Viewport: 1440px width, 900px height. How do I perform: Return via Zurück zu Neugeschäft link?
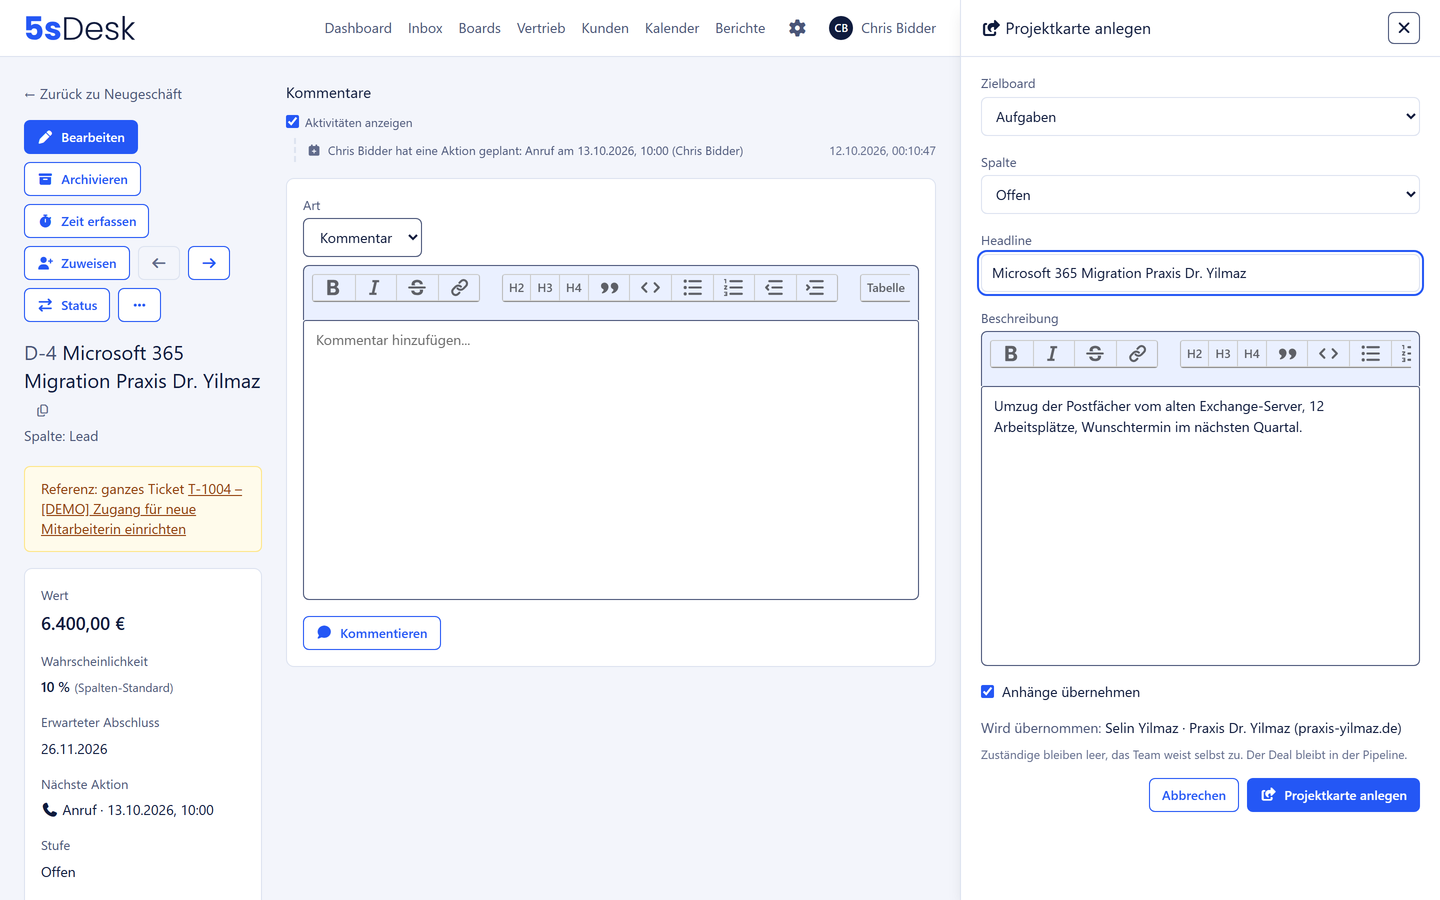point(103,94)
